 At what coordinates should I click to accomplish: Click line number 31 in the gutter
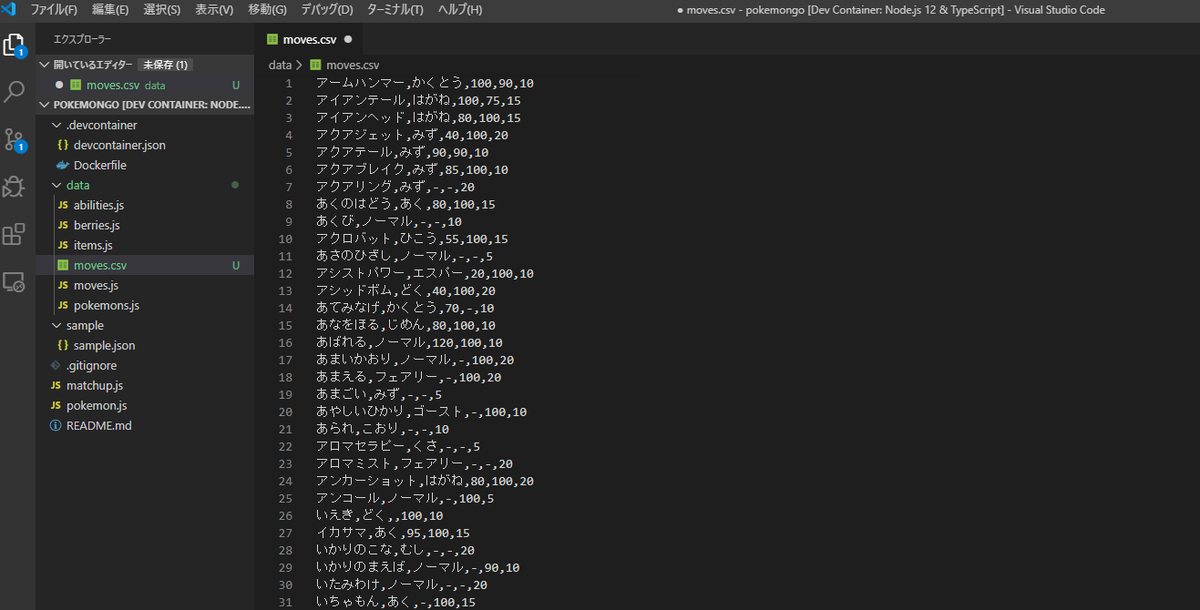[286, 602]
